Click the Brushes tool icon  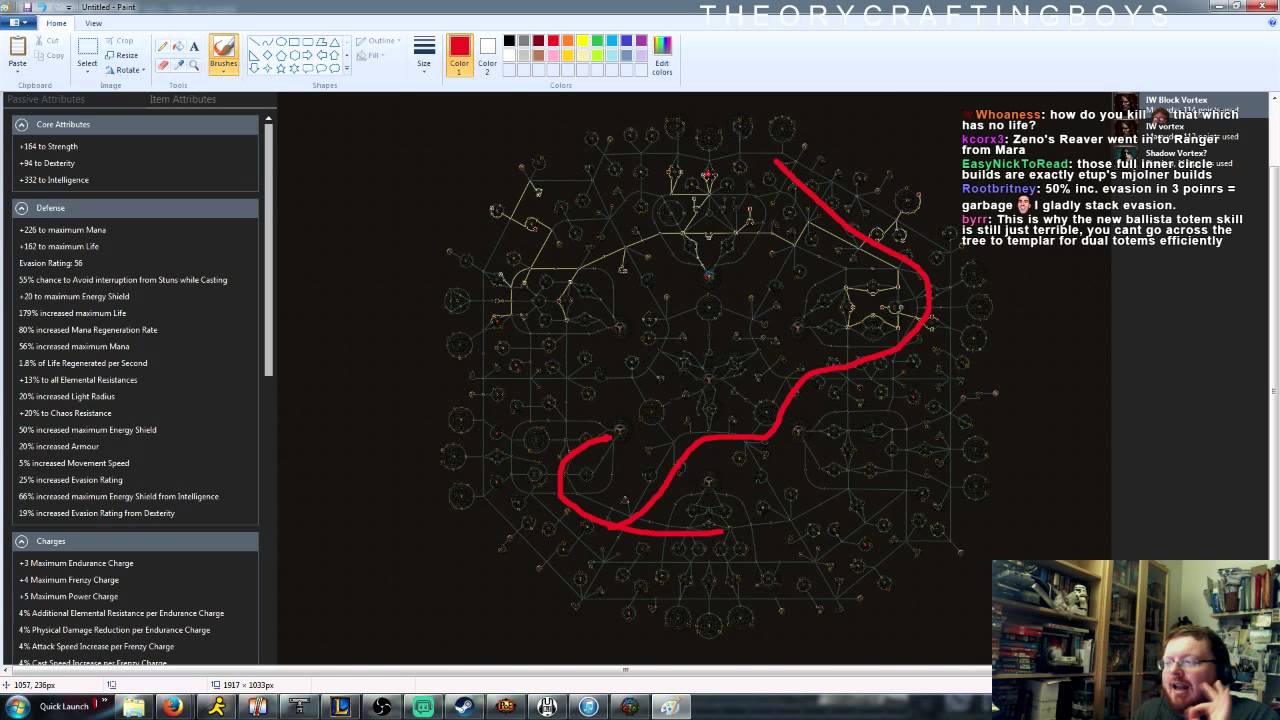223,47
